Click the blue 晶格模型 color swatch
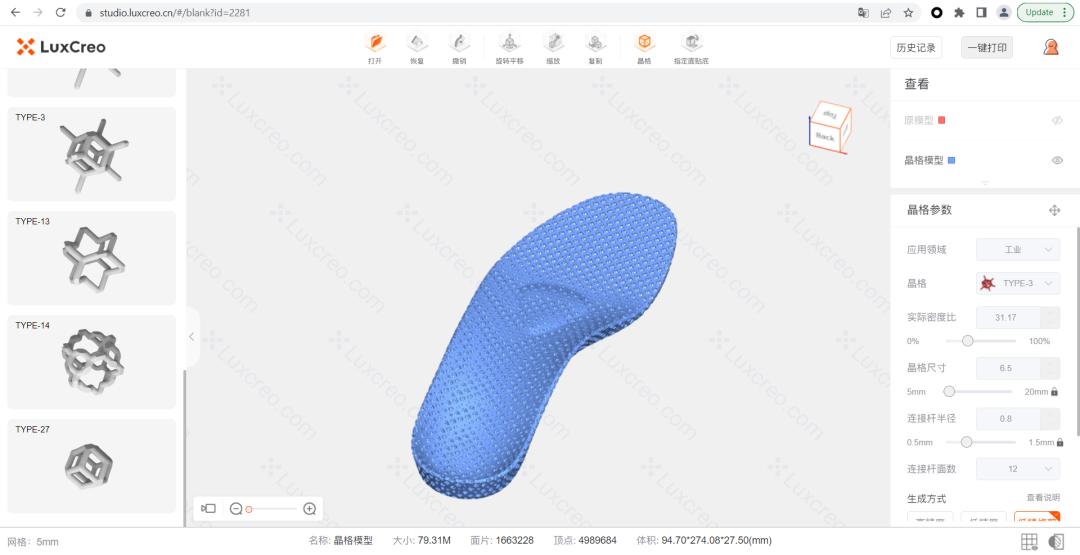 951,160
